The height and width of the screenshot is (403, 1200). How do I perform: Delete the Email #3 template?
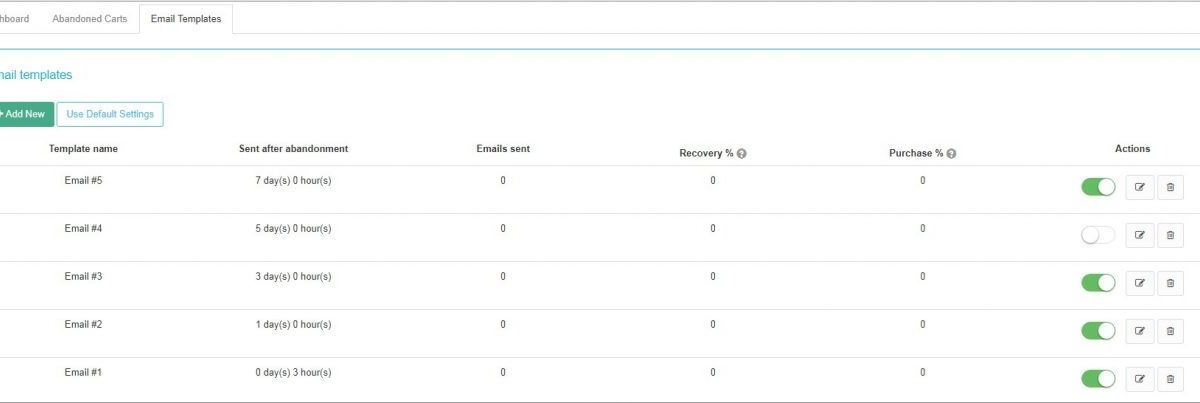1170,283
